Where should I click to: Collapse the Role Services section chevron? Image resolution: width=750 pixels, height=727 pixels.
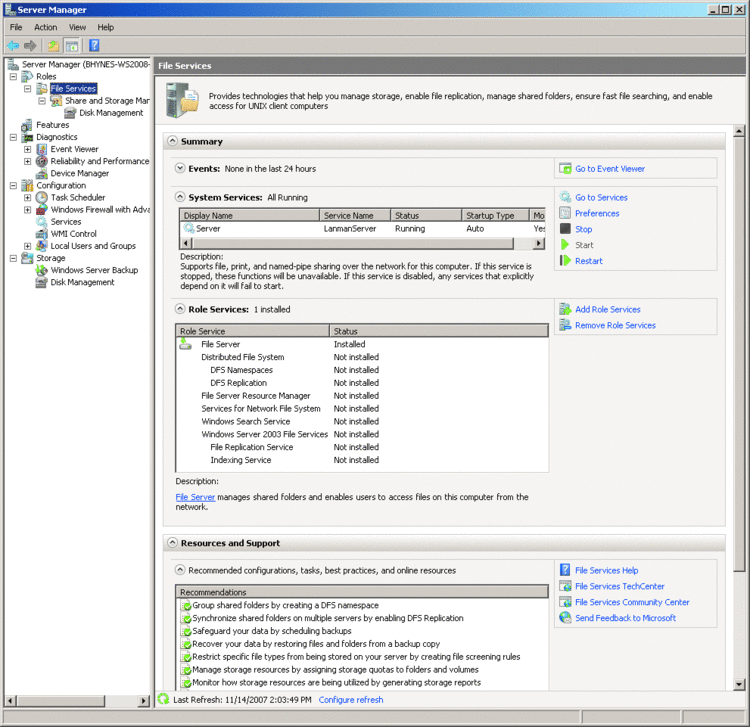coord(180,310)
